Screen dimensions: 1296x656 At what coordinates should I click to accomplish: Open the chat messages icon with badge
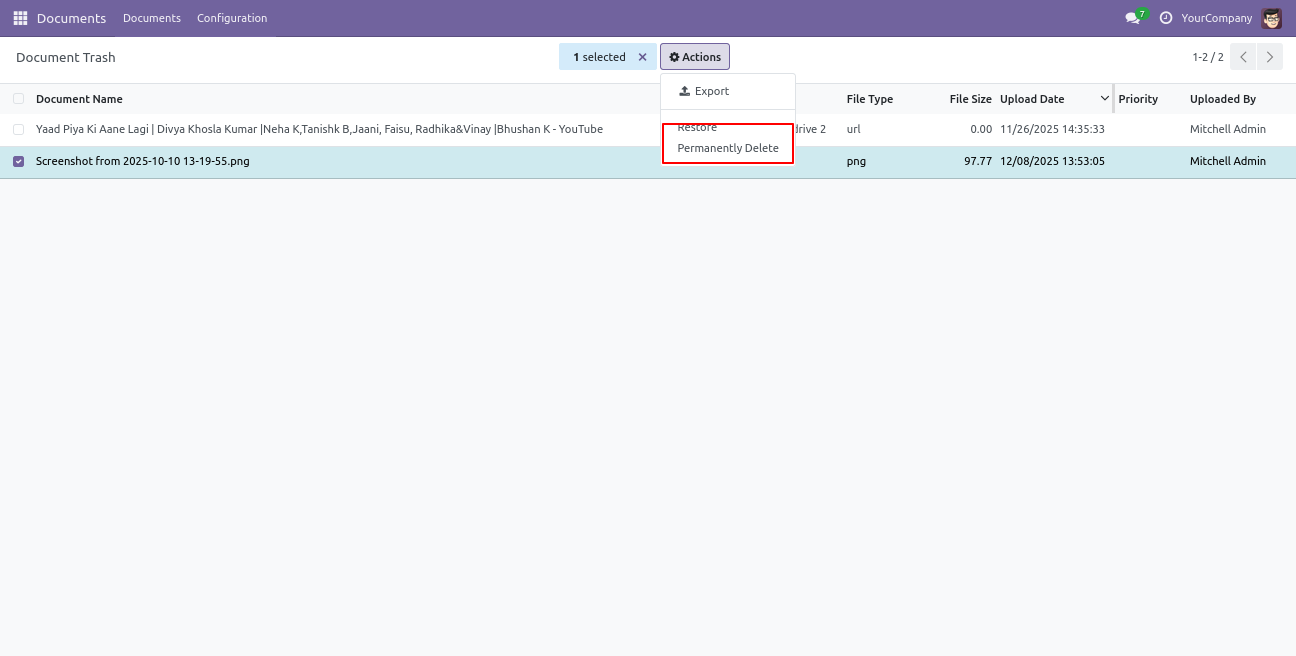1132,18
